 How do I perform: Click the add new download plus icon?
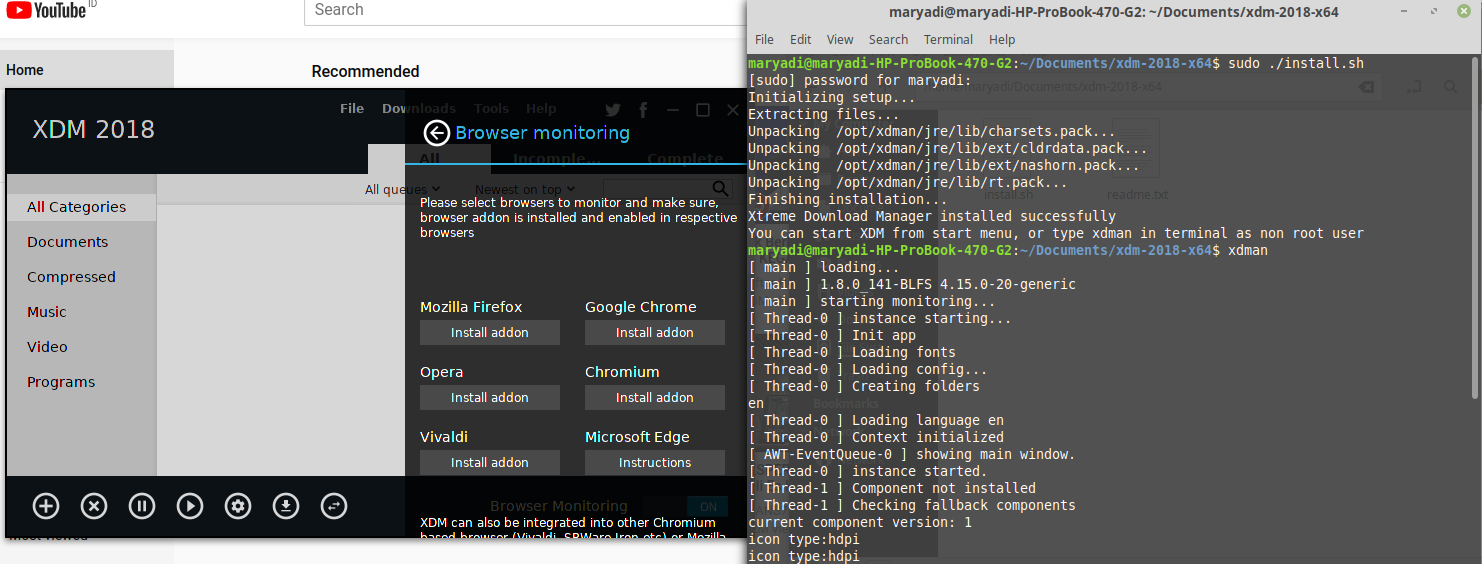point(46,506)
